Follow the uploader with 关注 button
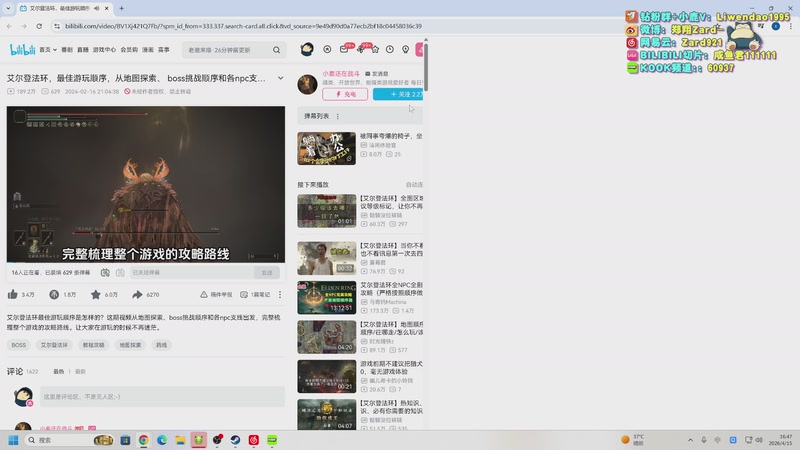The width and height of the screenshot is (800, 450). [x=398, y=94]
